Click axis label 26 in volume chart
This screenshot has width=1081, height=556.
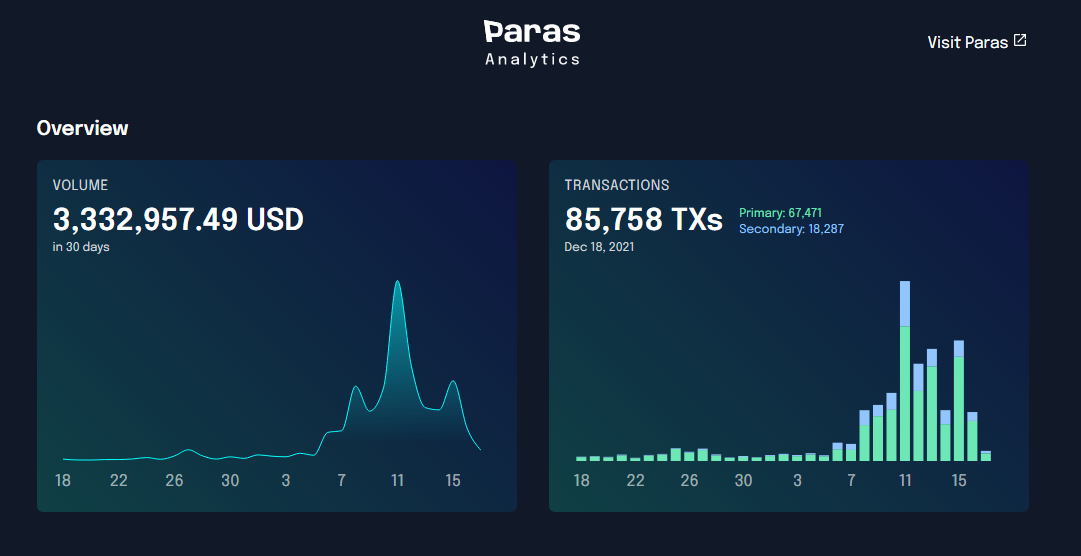pyautogui.click(x=174, y=480)
